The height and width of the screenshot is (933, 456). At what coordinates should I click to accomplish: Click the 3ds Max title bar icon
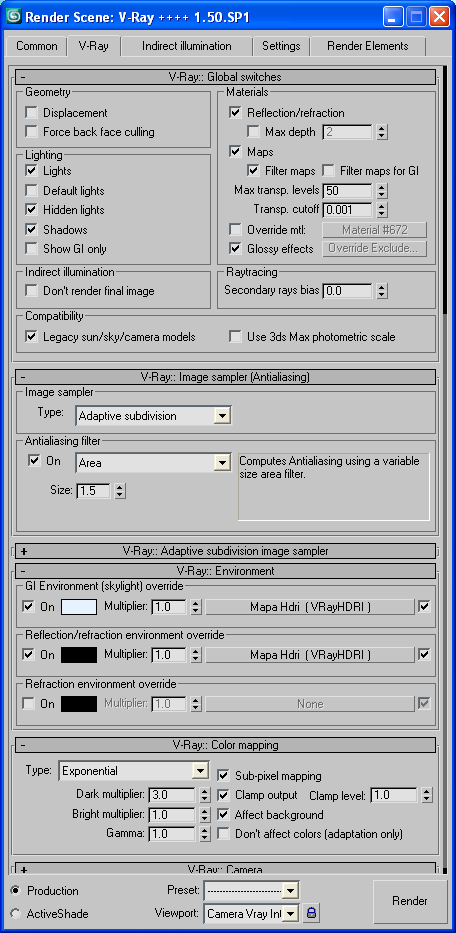13,17
